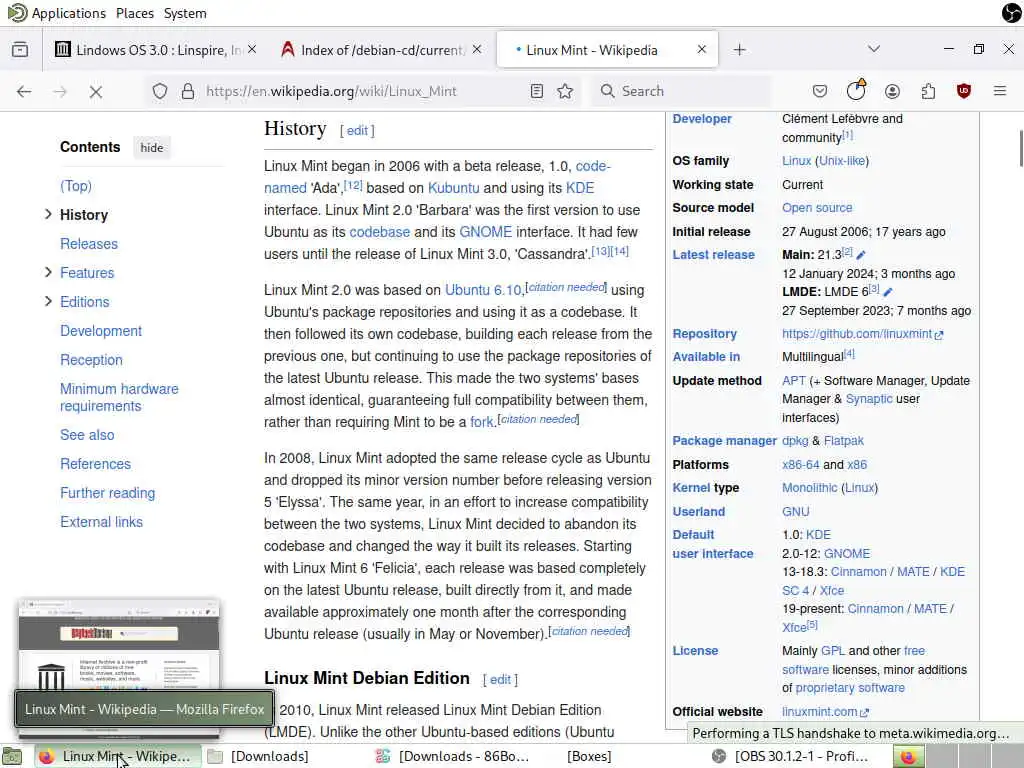Screen dimensions: 1024x768
Task: Edit the History section
Action: coord(357,131)
